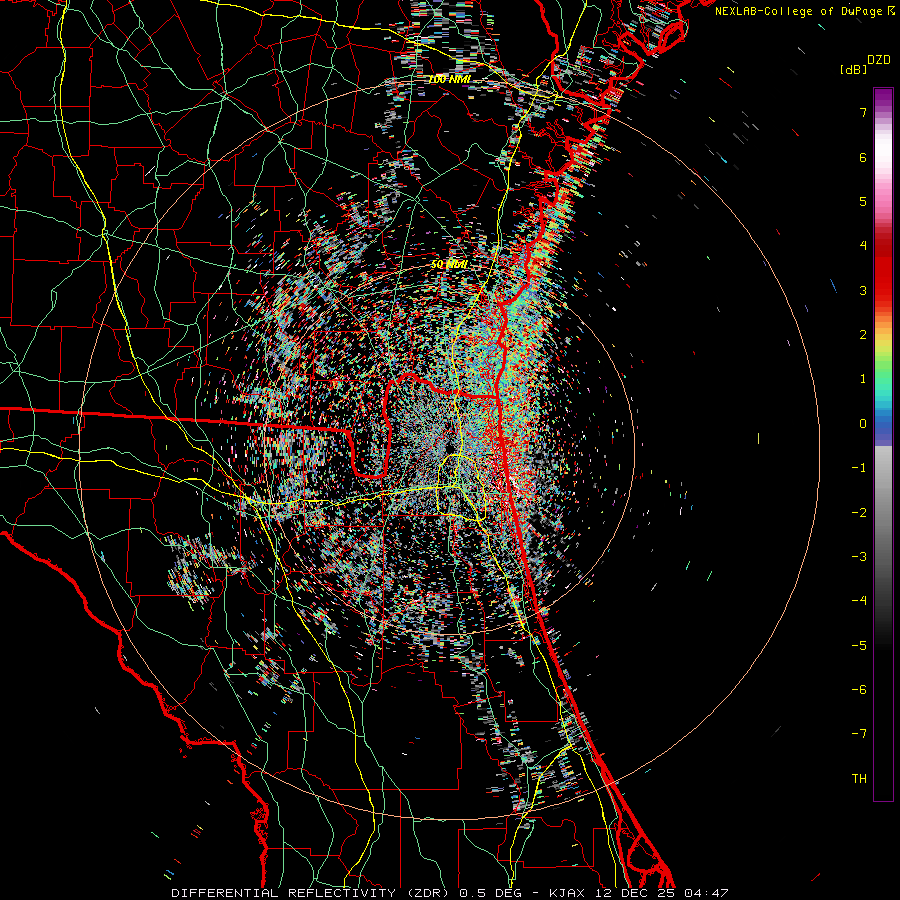Screen dimensions: 900x900
Task: Click the 2 value on the color scale
Action: (863, 335)
